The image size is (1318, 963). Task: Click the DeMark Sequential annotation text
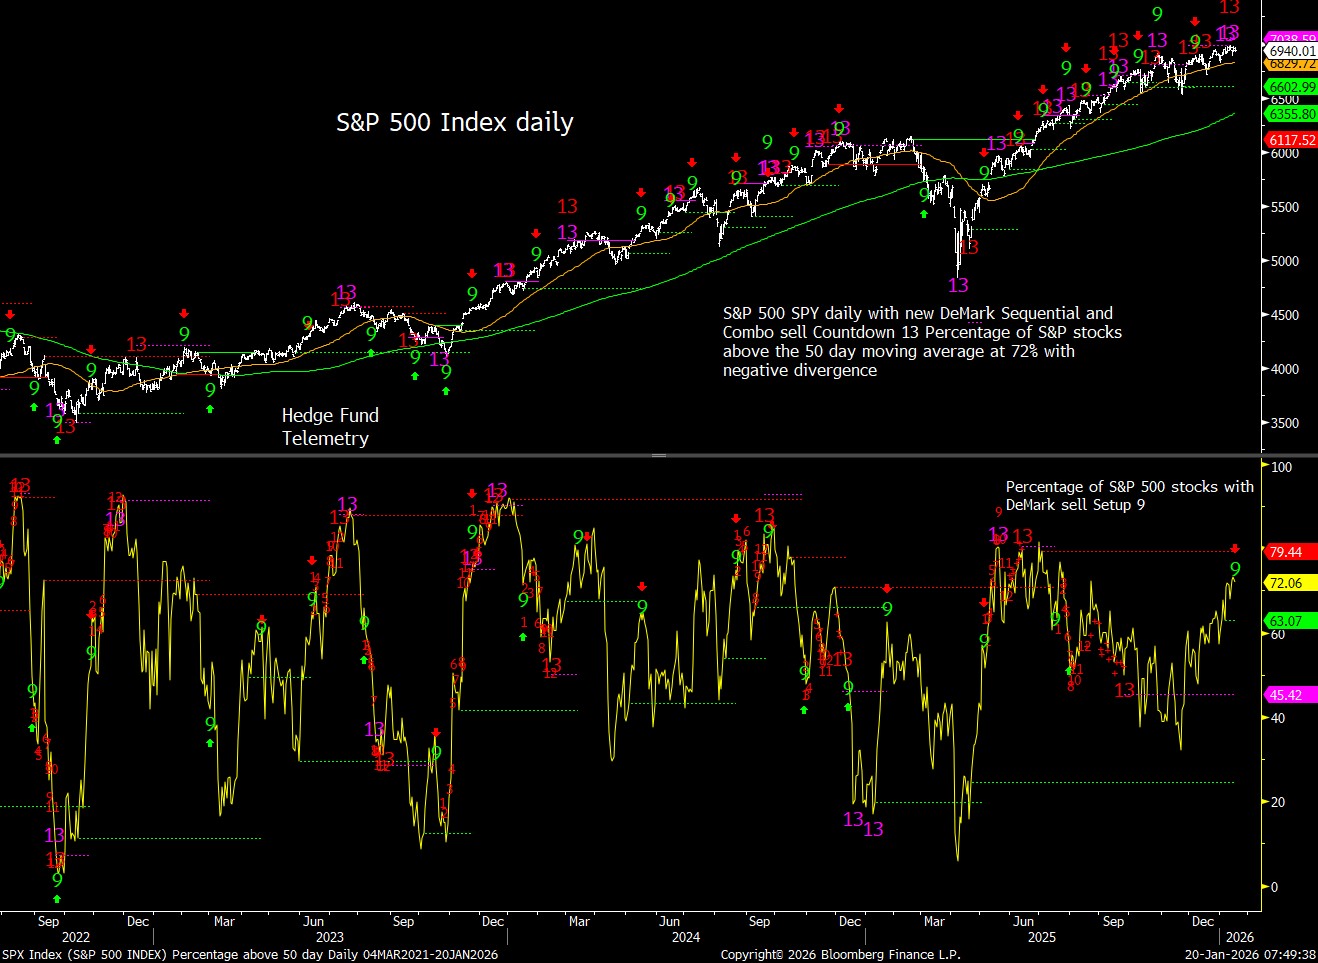click(x=922, y=342)
